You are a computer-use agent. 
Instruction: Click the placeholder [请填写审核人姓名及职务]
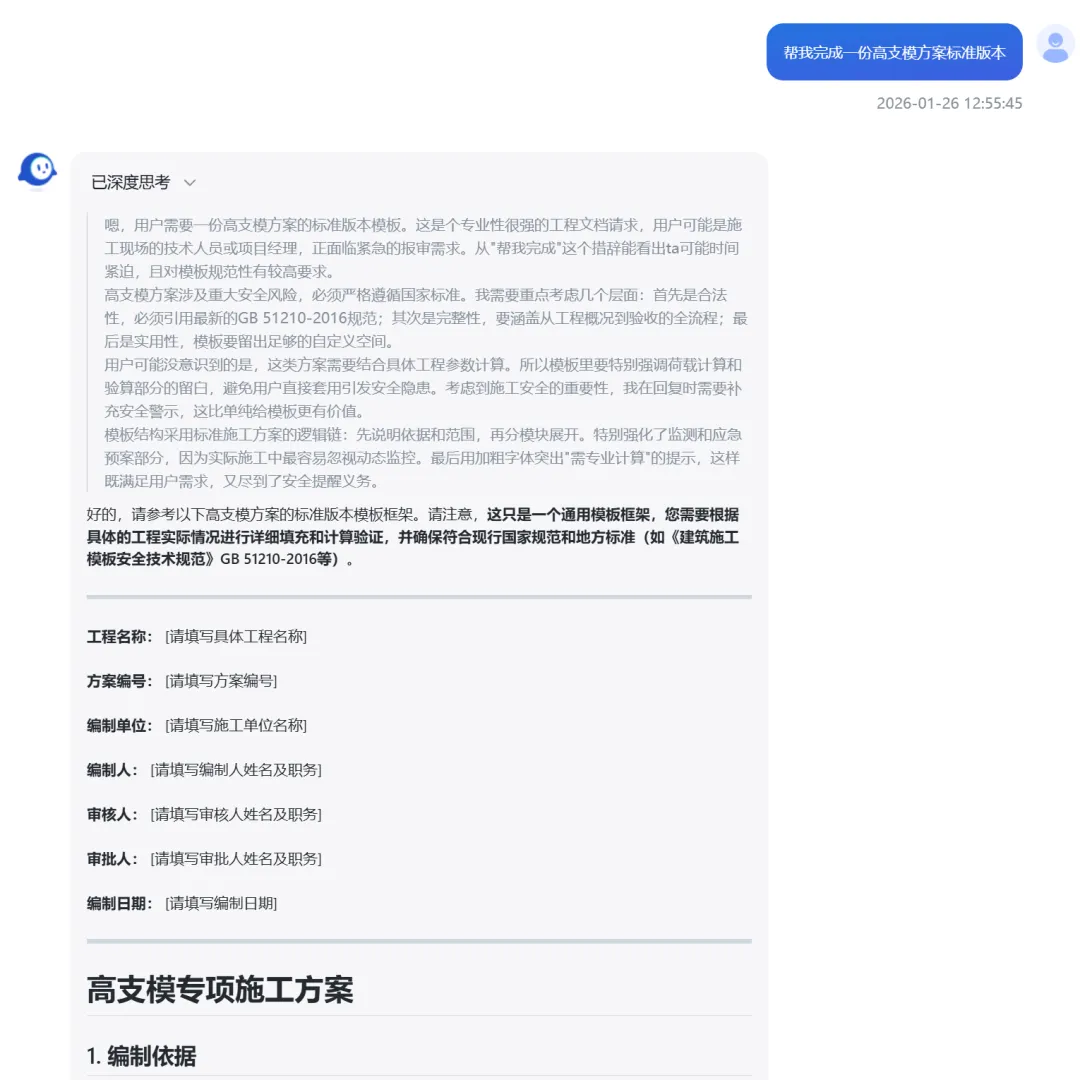point(236,814)
